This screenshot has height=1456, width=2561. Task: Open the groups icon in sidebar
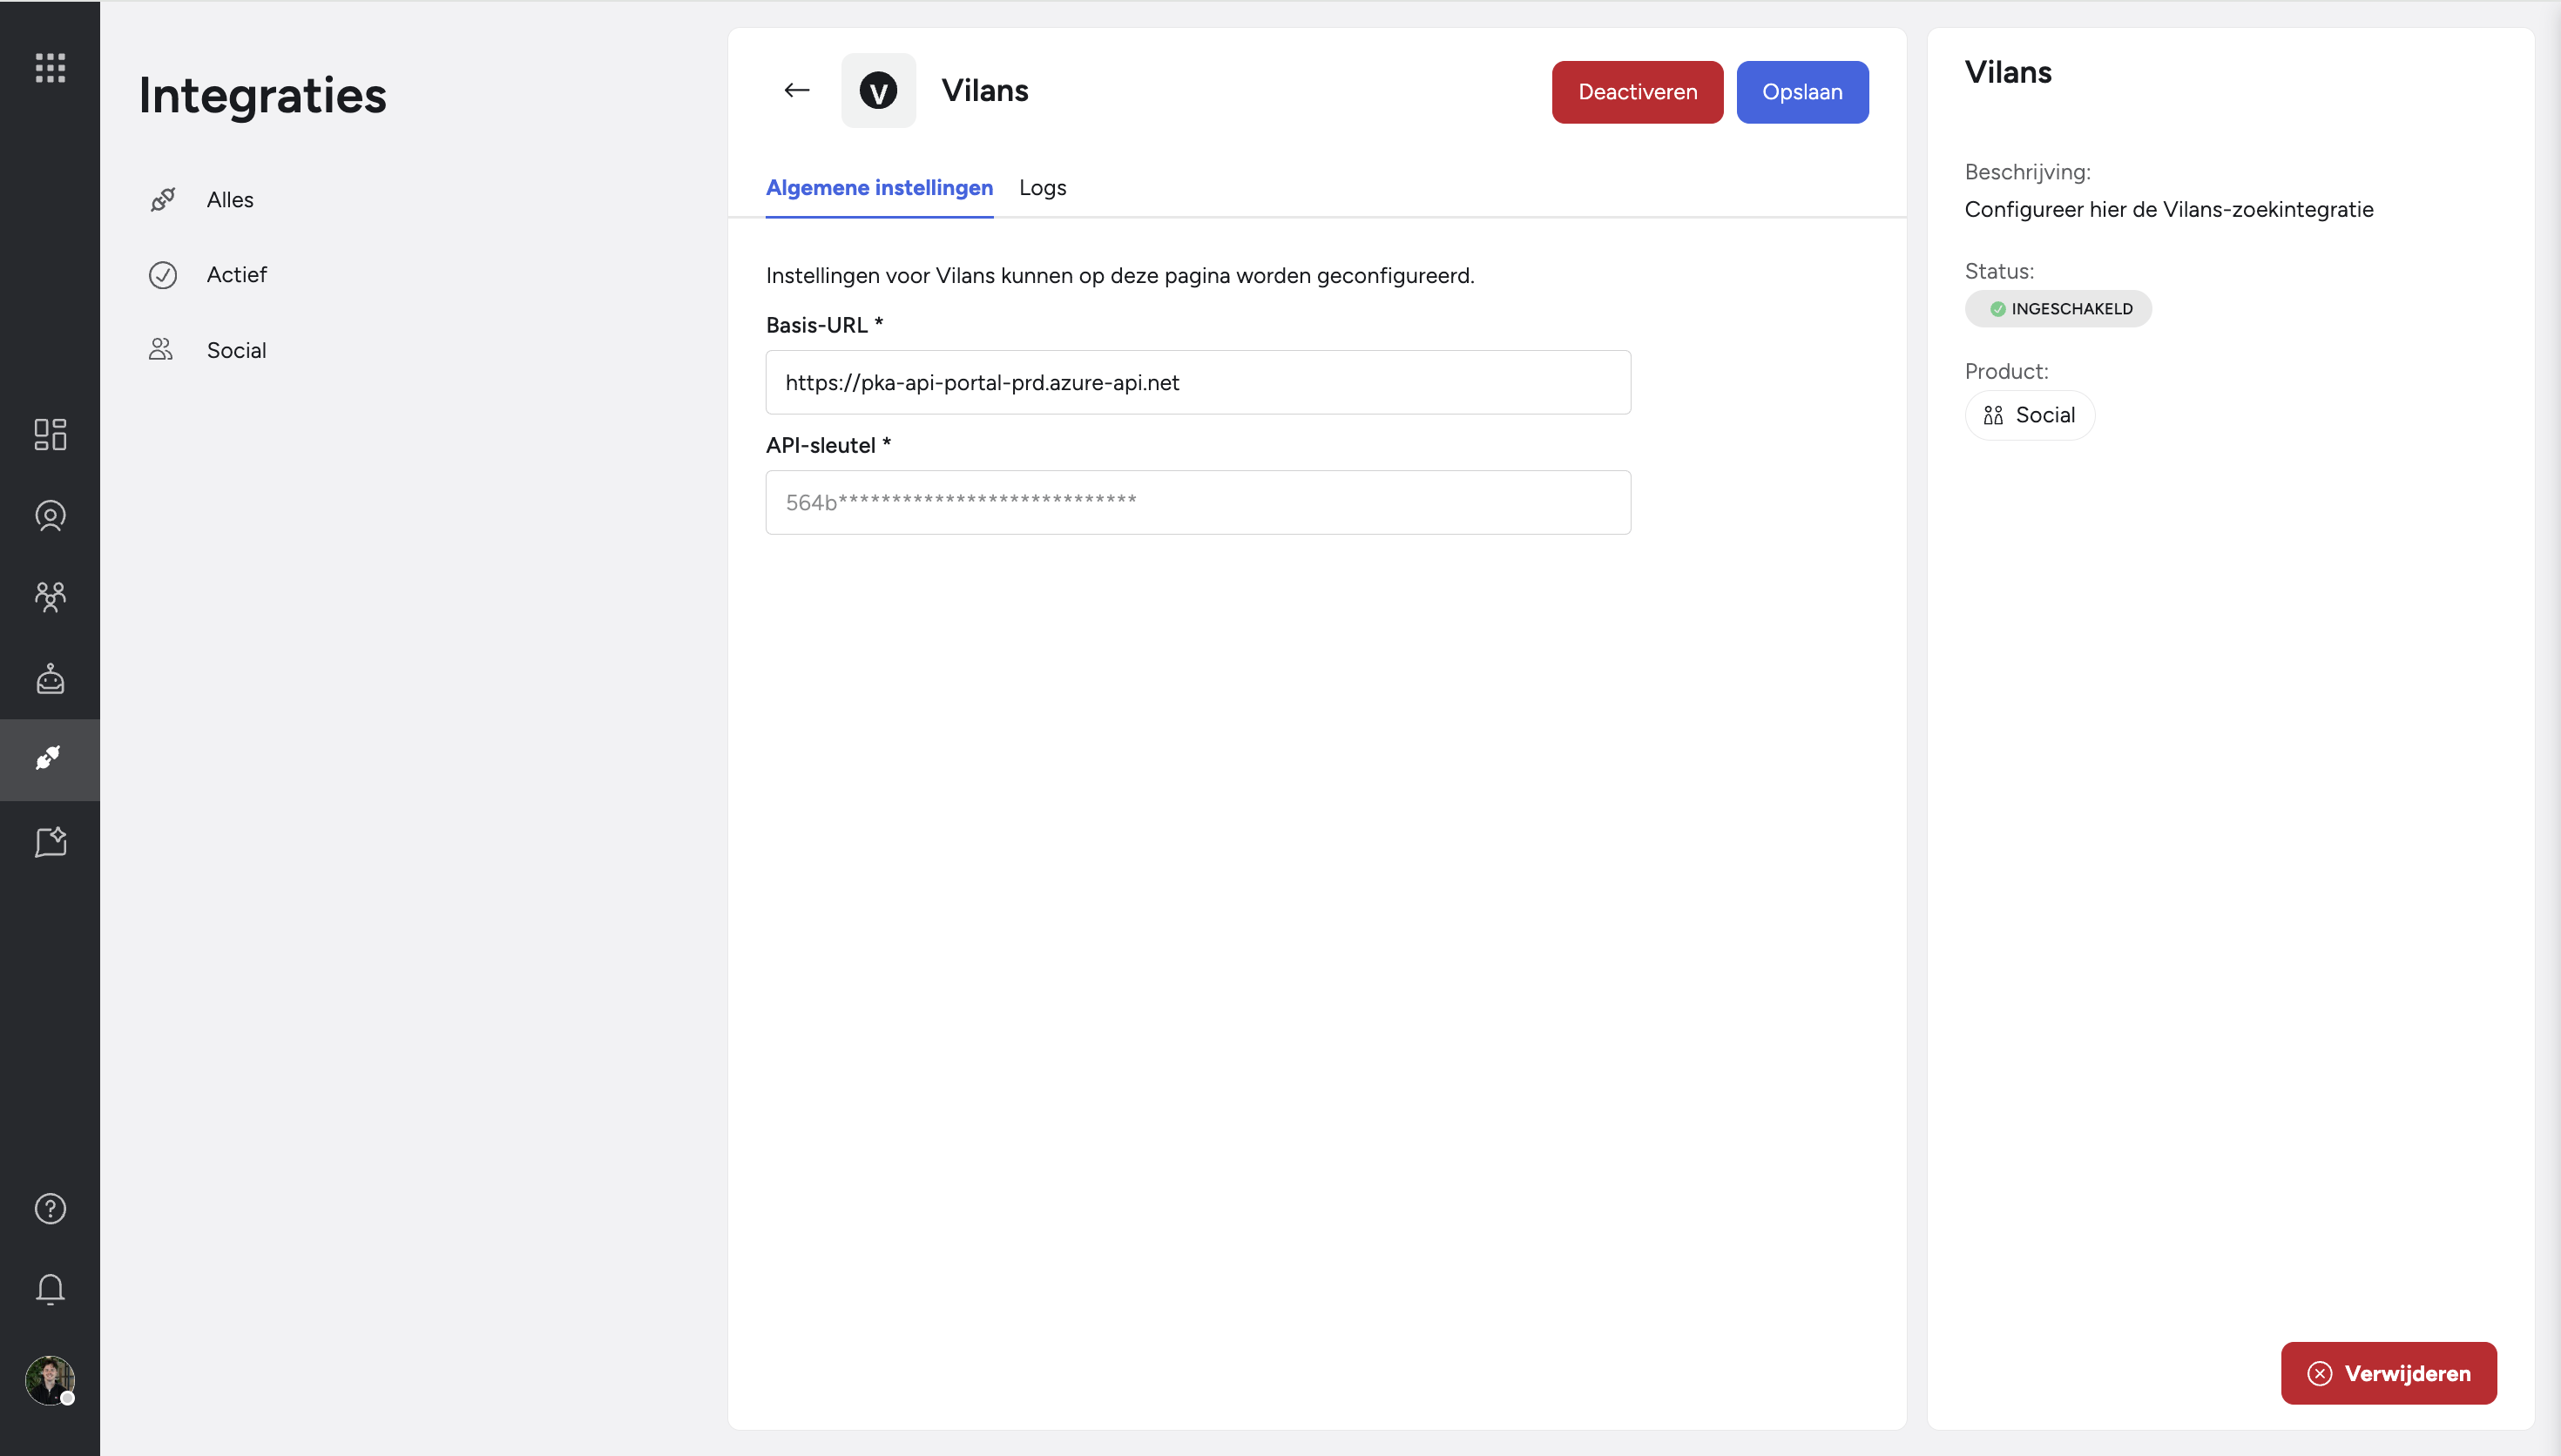pyautogui.click(x=50, y=597)
